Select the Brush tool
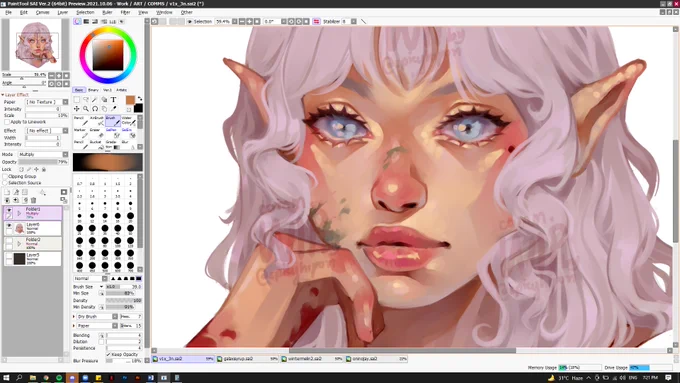This screenshot has height=383, width=680. click(x=113, y=121)
